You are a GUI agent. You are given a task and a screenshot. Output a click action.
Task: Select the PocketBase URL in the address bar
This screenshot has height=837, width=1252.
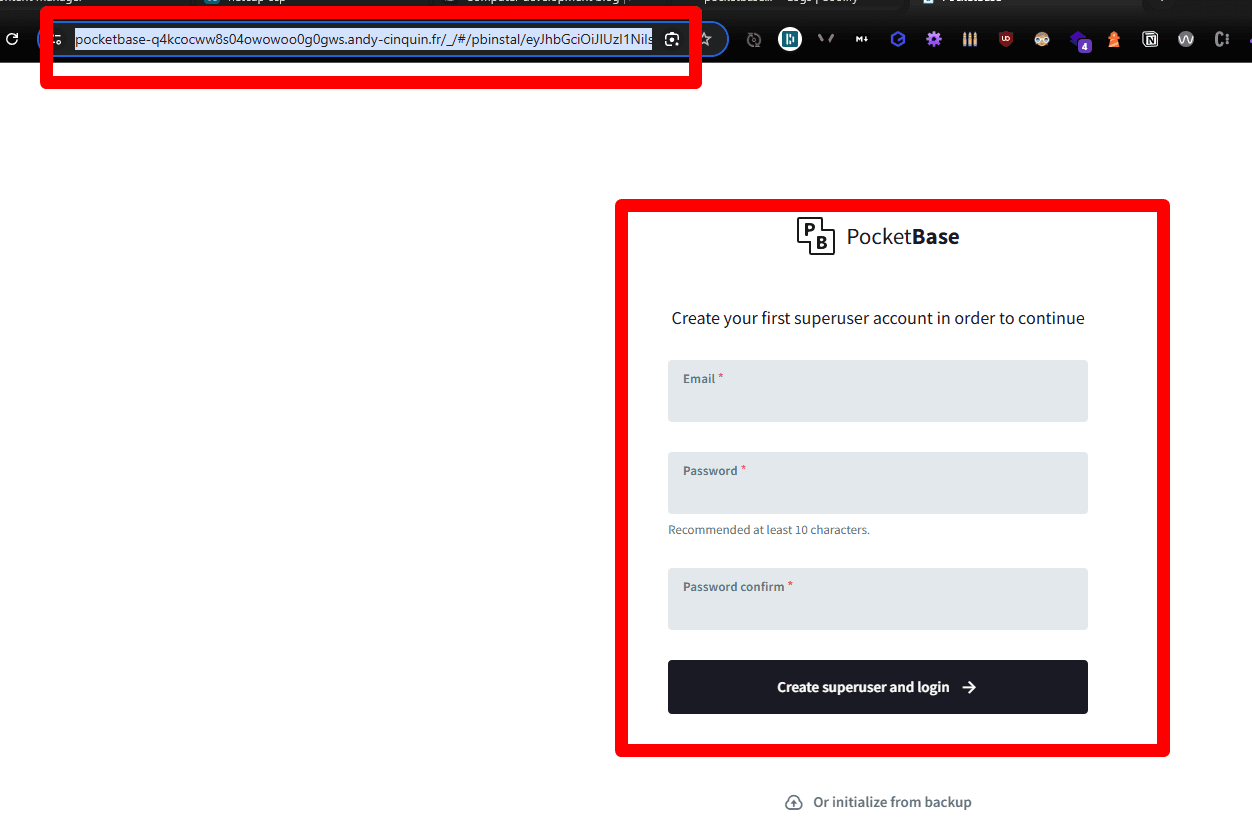pos(364,40)
